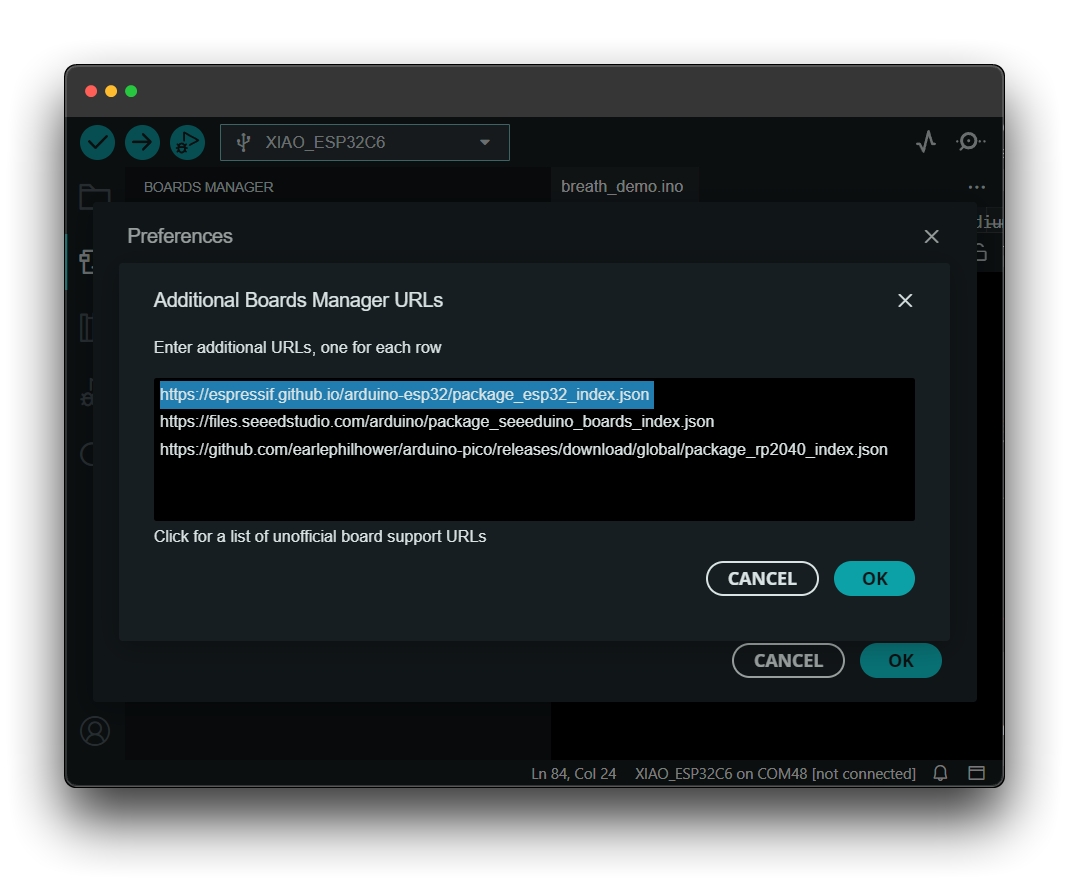Open the Sketchbook folder sidebar icon

point(95,197)
